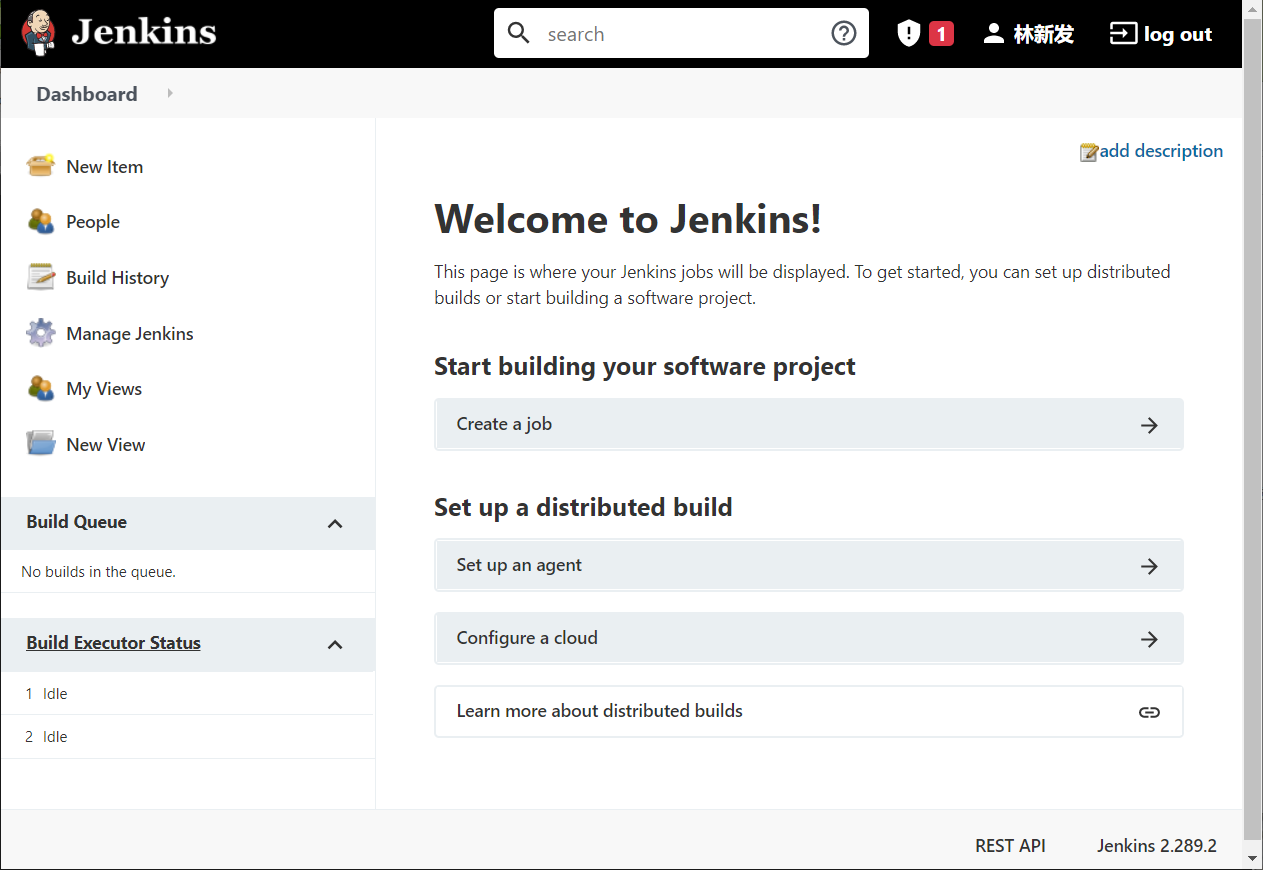
Task: Click the red notification badge showing 1
Action: click(941, 34)
